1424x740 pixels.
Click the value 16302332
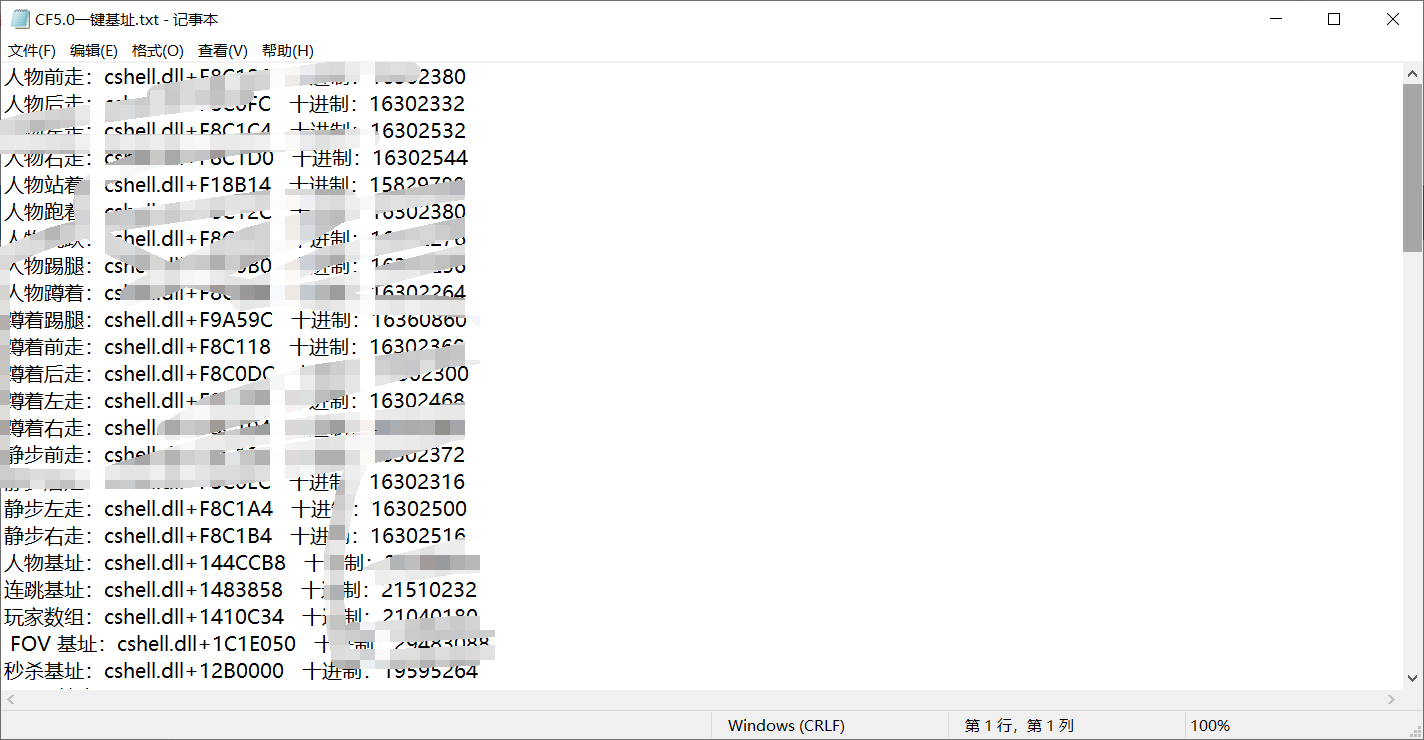click(x=417, y=104)
